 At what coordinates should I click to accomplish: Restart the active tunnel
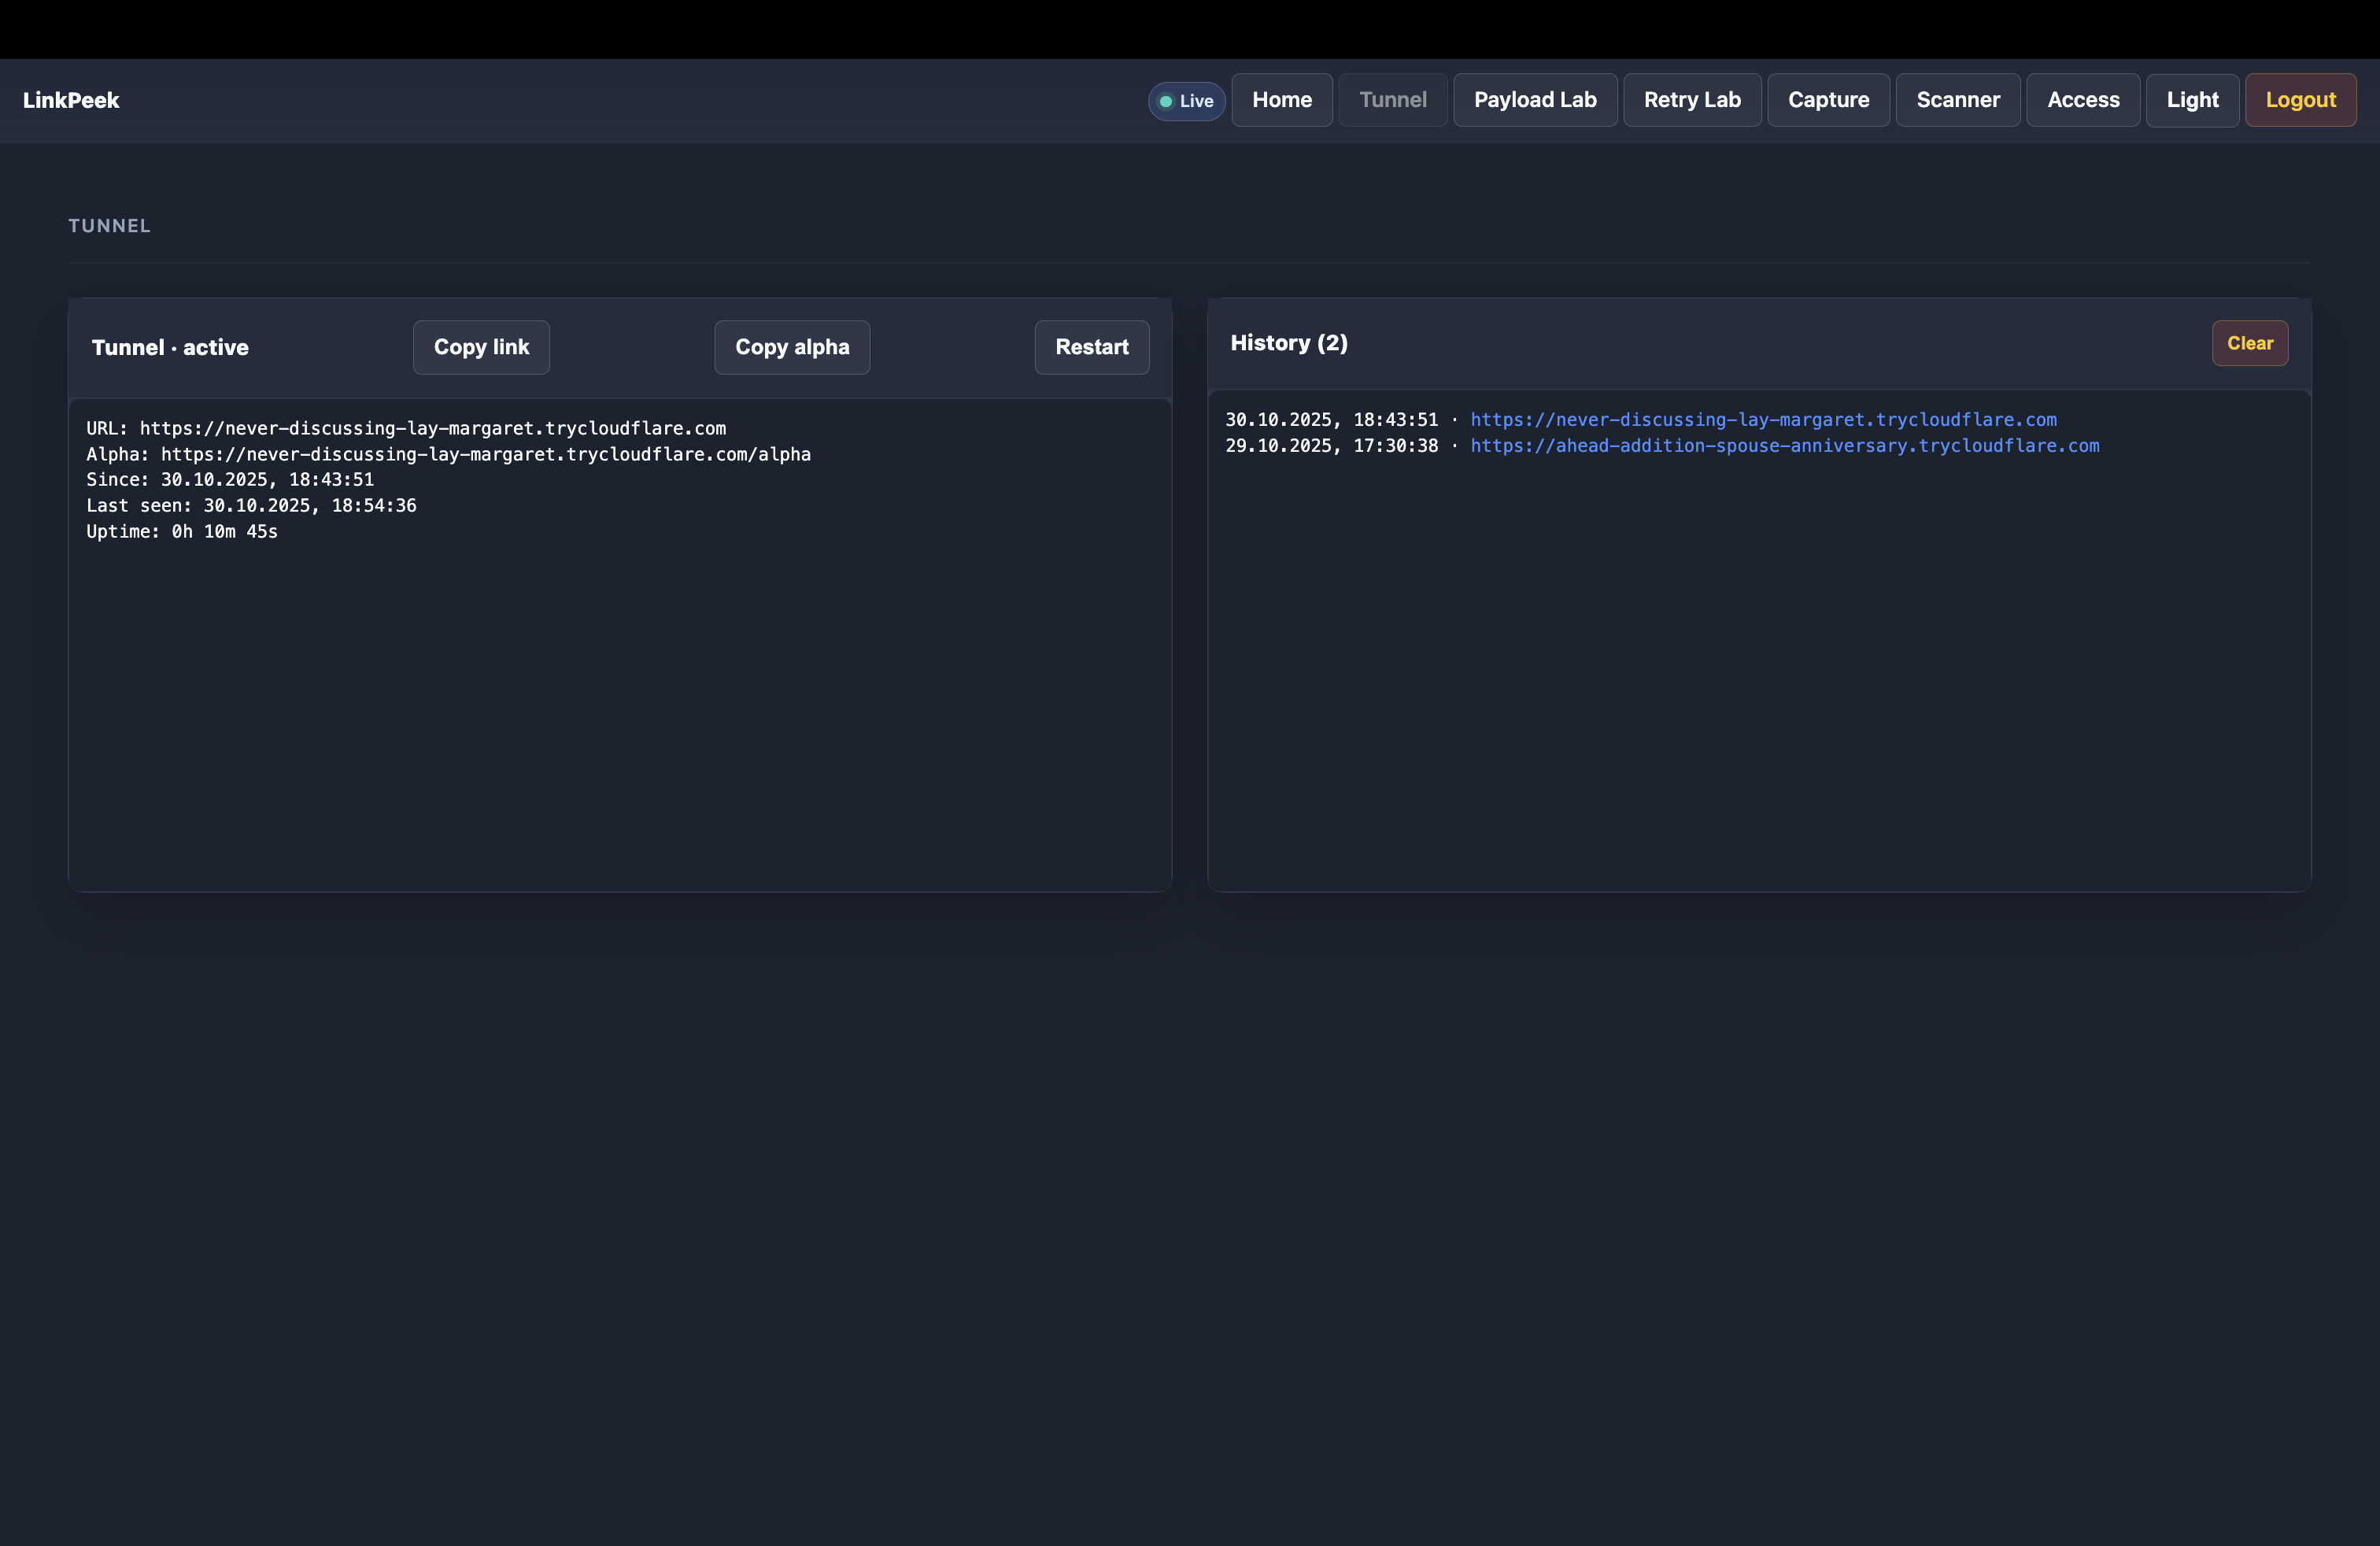click(x=1092, y=347)
